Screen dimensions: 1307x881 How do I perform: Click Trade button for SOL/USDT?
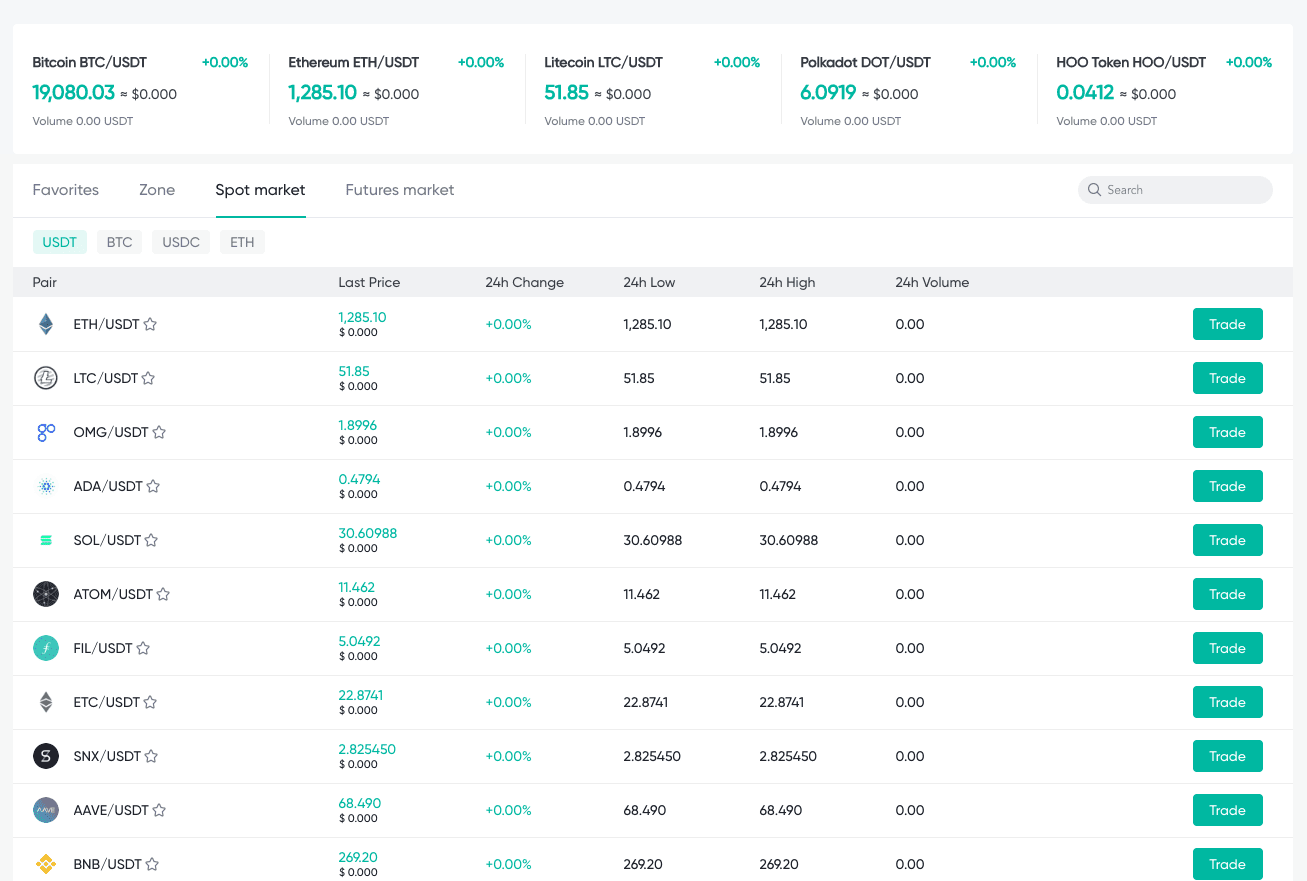point(1227,540)
